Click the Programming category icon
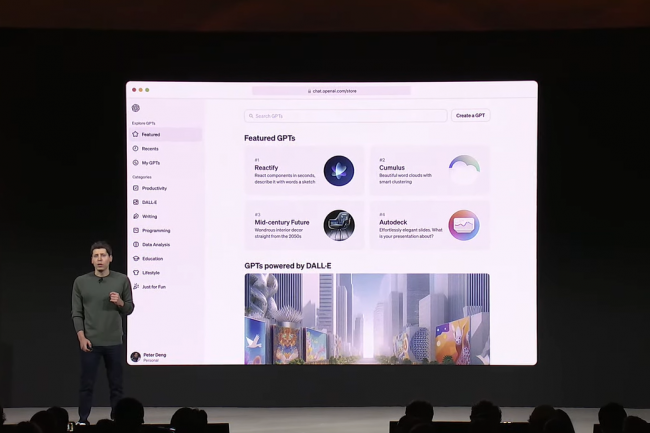The image size is (650, 433). pyautogui.click(x=136, y=230)
